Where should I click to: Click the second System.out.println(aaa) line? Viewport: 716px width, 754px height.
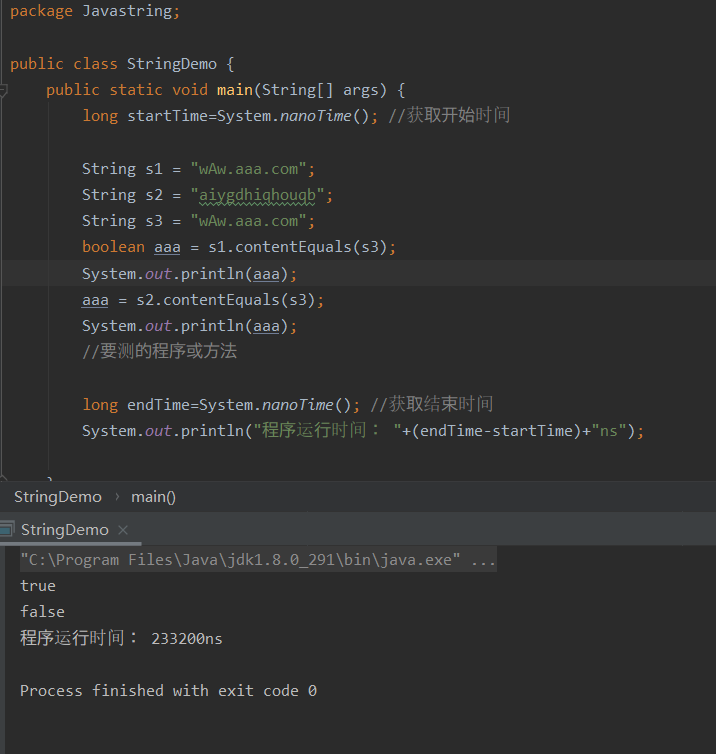tap(189, 326)
